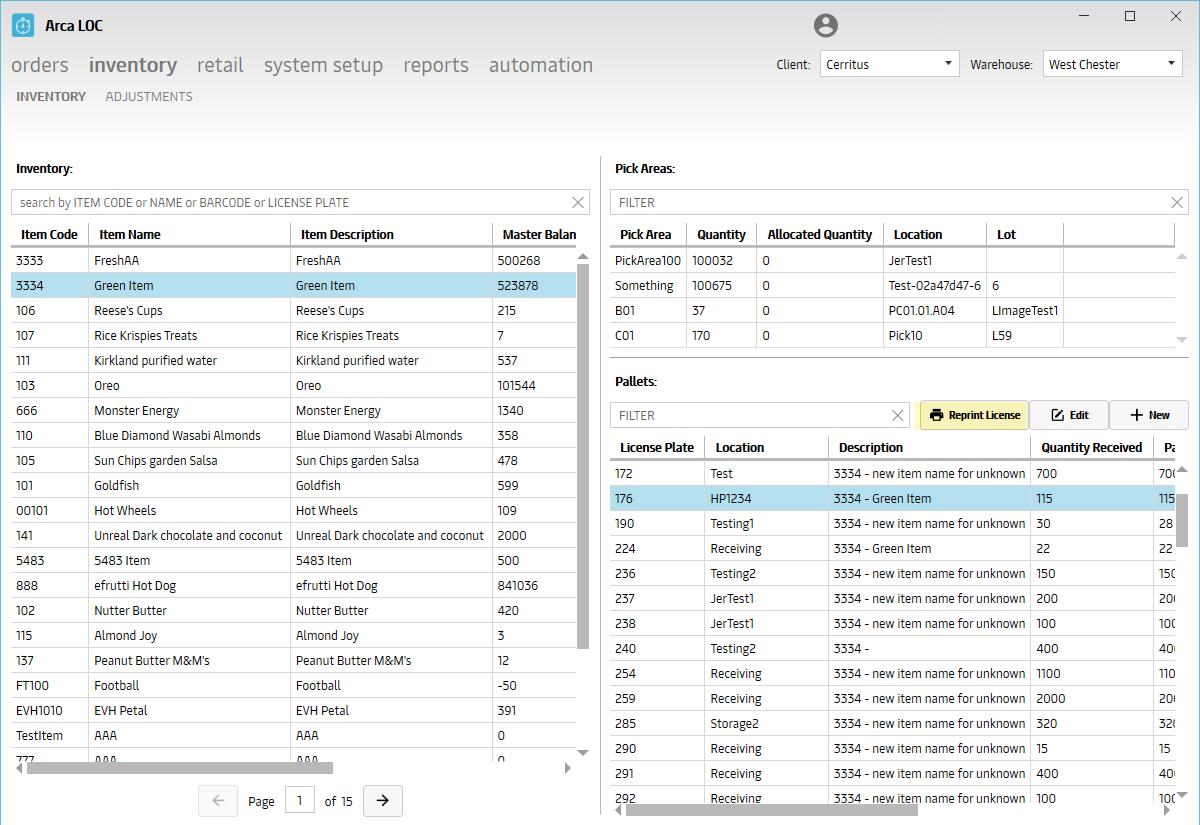Sort pallets by License Plate header
Viewport: 1200px width, 825px height.
pyautogui.click(x=657, y=448)
